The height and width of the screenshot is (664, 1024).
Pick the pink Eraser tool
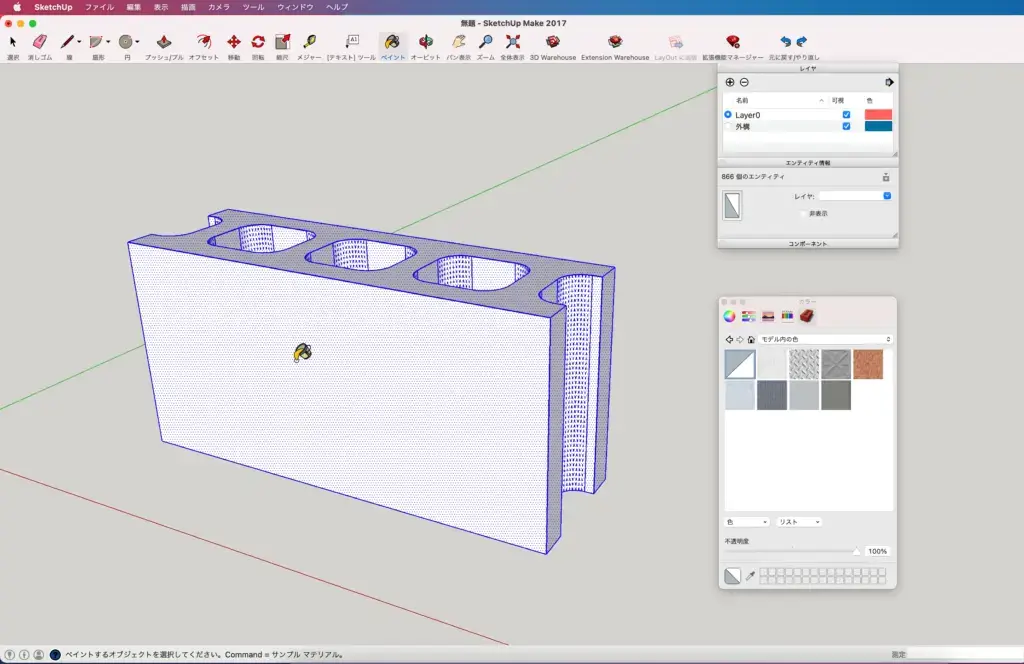coord(40,42)
